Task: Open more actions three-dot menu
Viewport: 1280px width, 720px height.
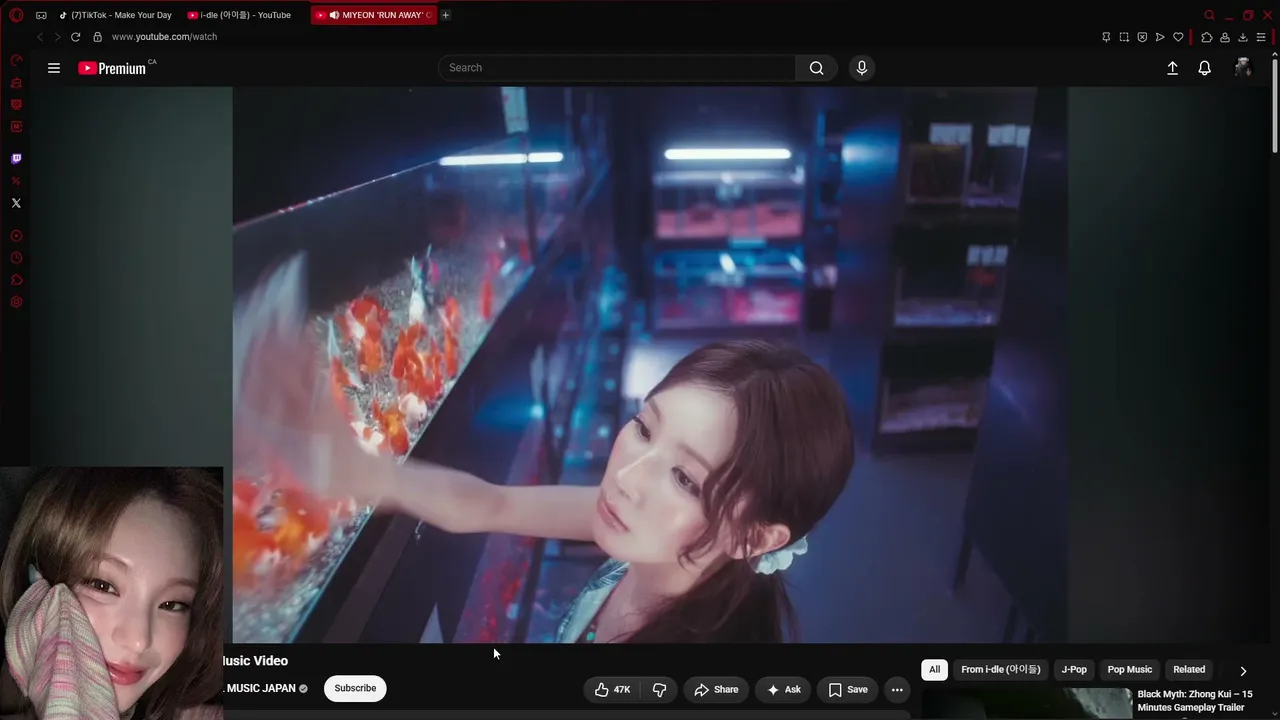Action: point(897,689)
